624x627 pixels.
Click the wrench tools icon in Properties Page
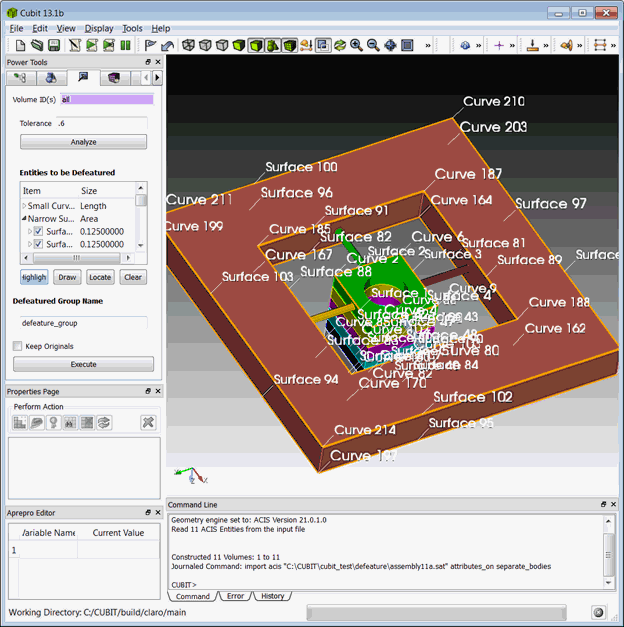pyautogui.click(x=148, y=422)
